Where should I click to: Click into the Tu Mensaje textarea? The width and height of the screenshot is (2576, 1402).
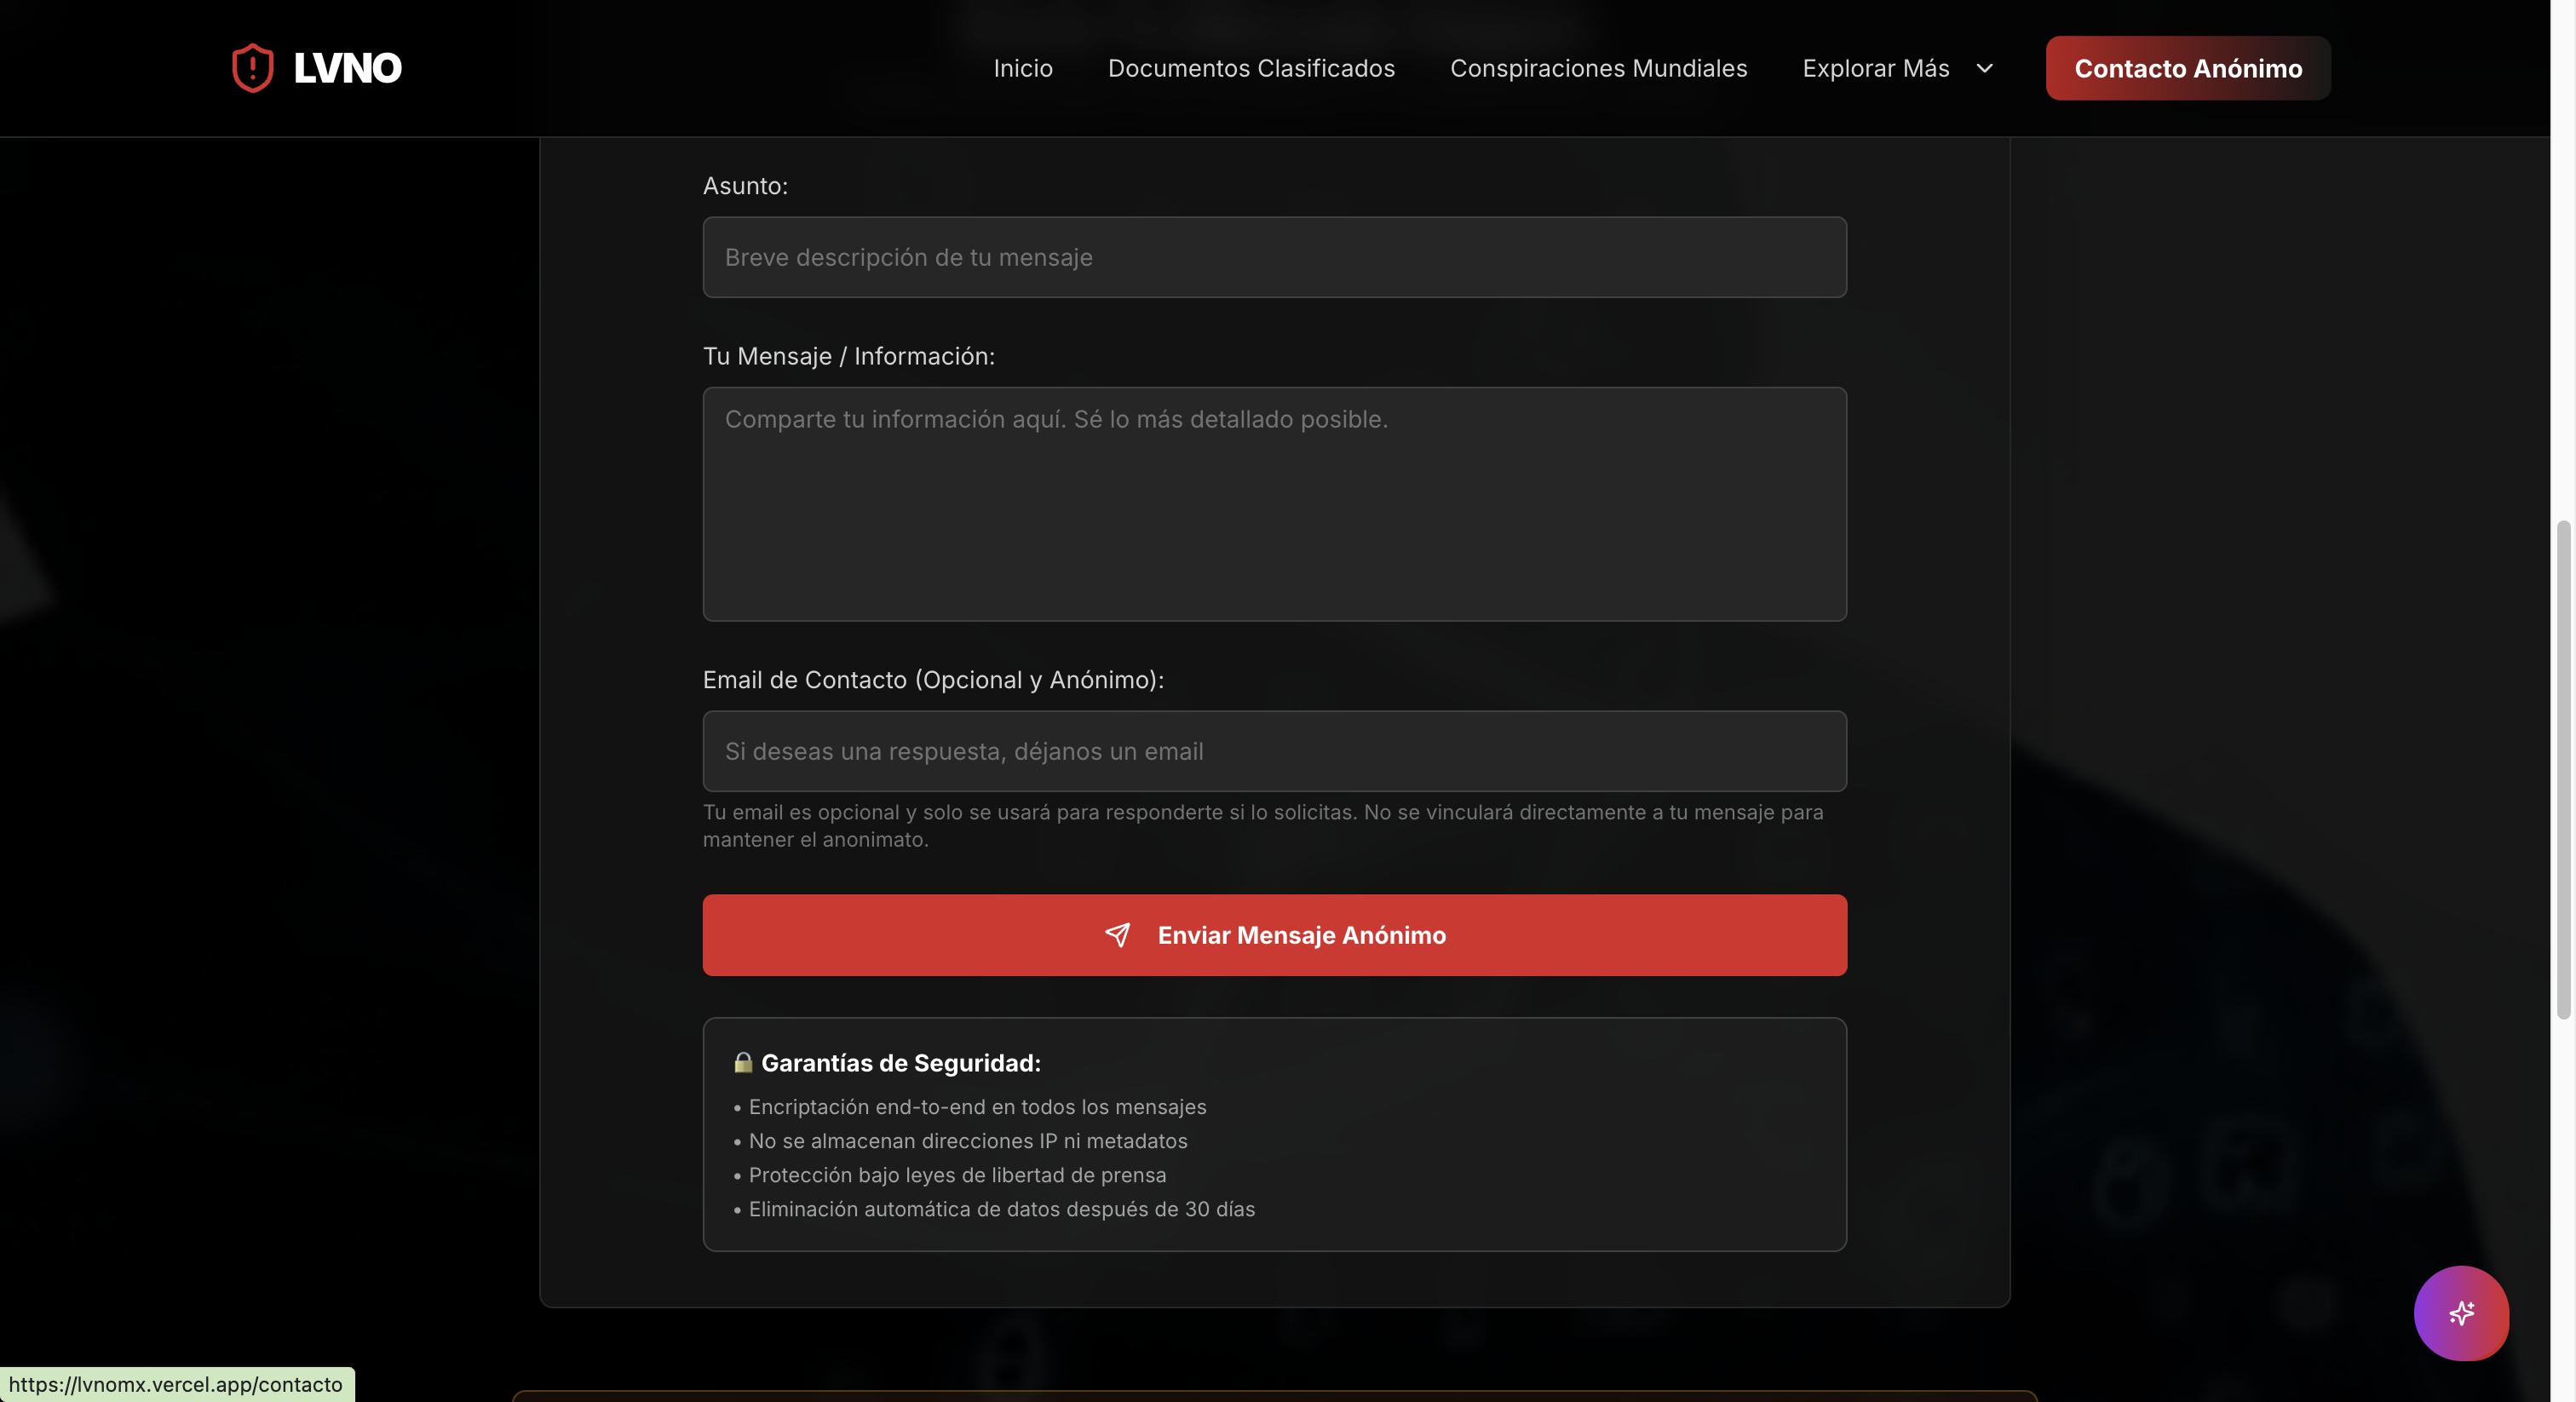[x=1274, y=504]
